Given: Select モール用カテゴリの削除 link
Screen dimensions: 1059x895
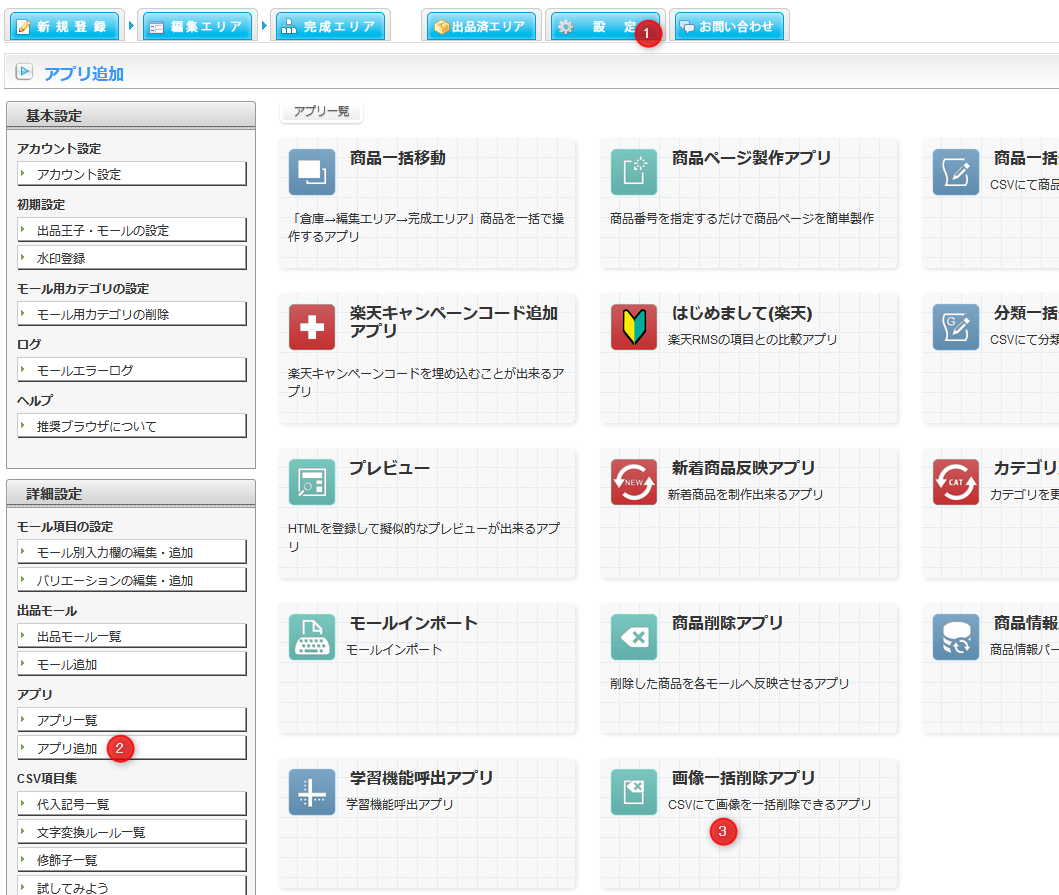Looking at the screenshot, I should pyautogui.click(x=132, y=313).
